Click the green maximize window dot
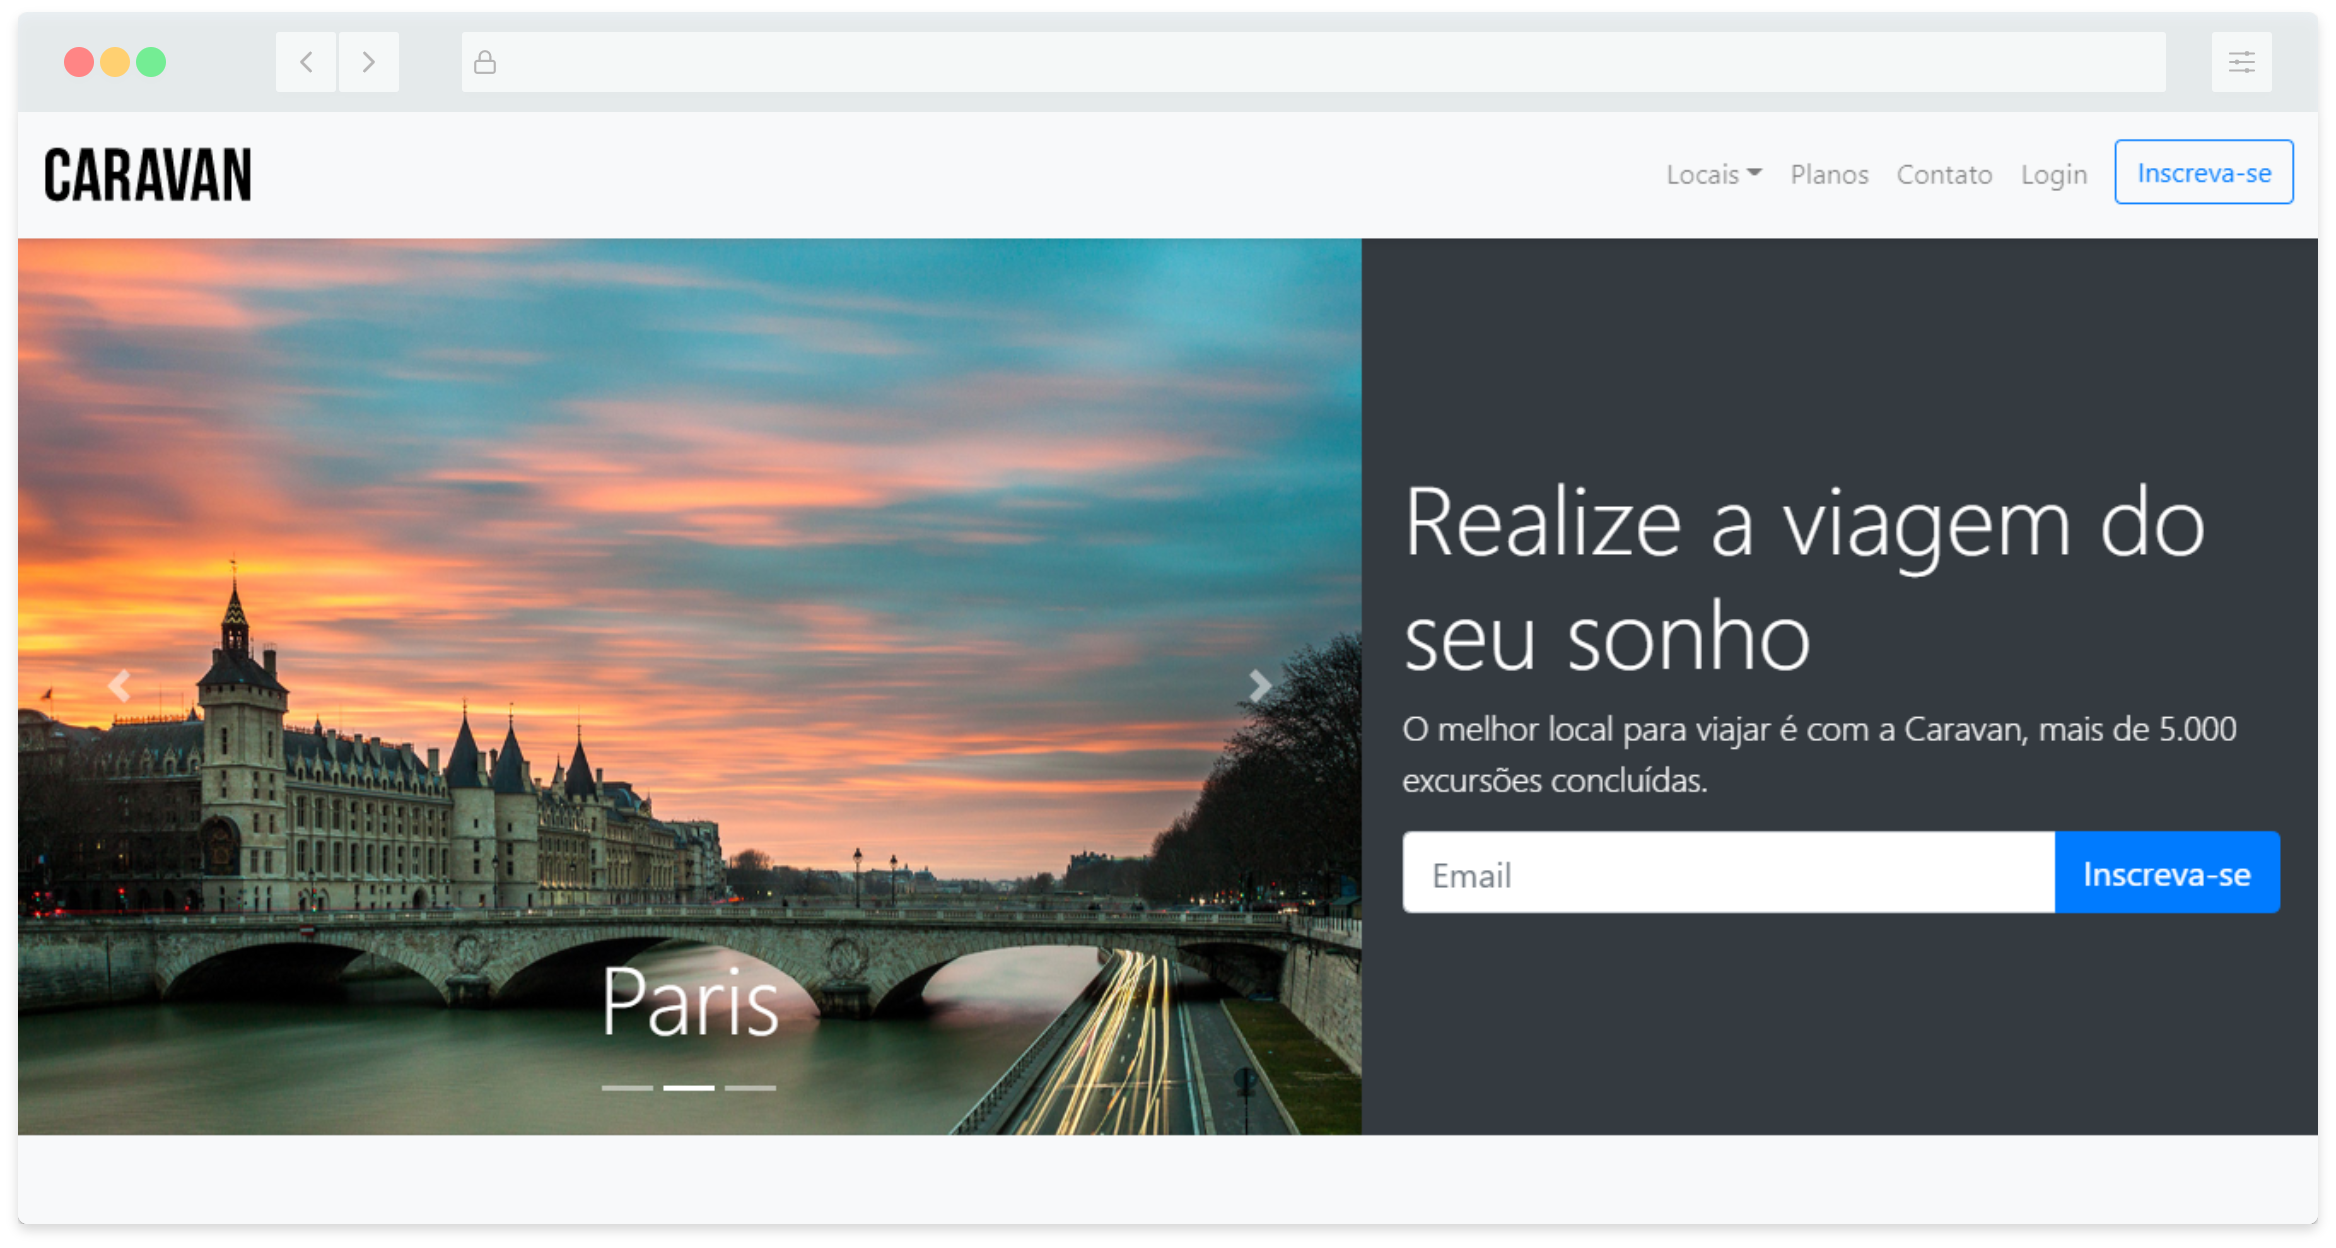Image resolution: width=2336 pixels, height=1248 pixels. point(151,62)
